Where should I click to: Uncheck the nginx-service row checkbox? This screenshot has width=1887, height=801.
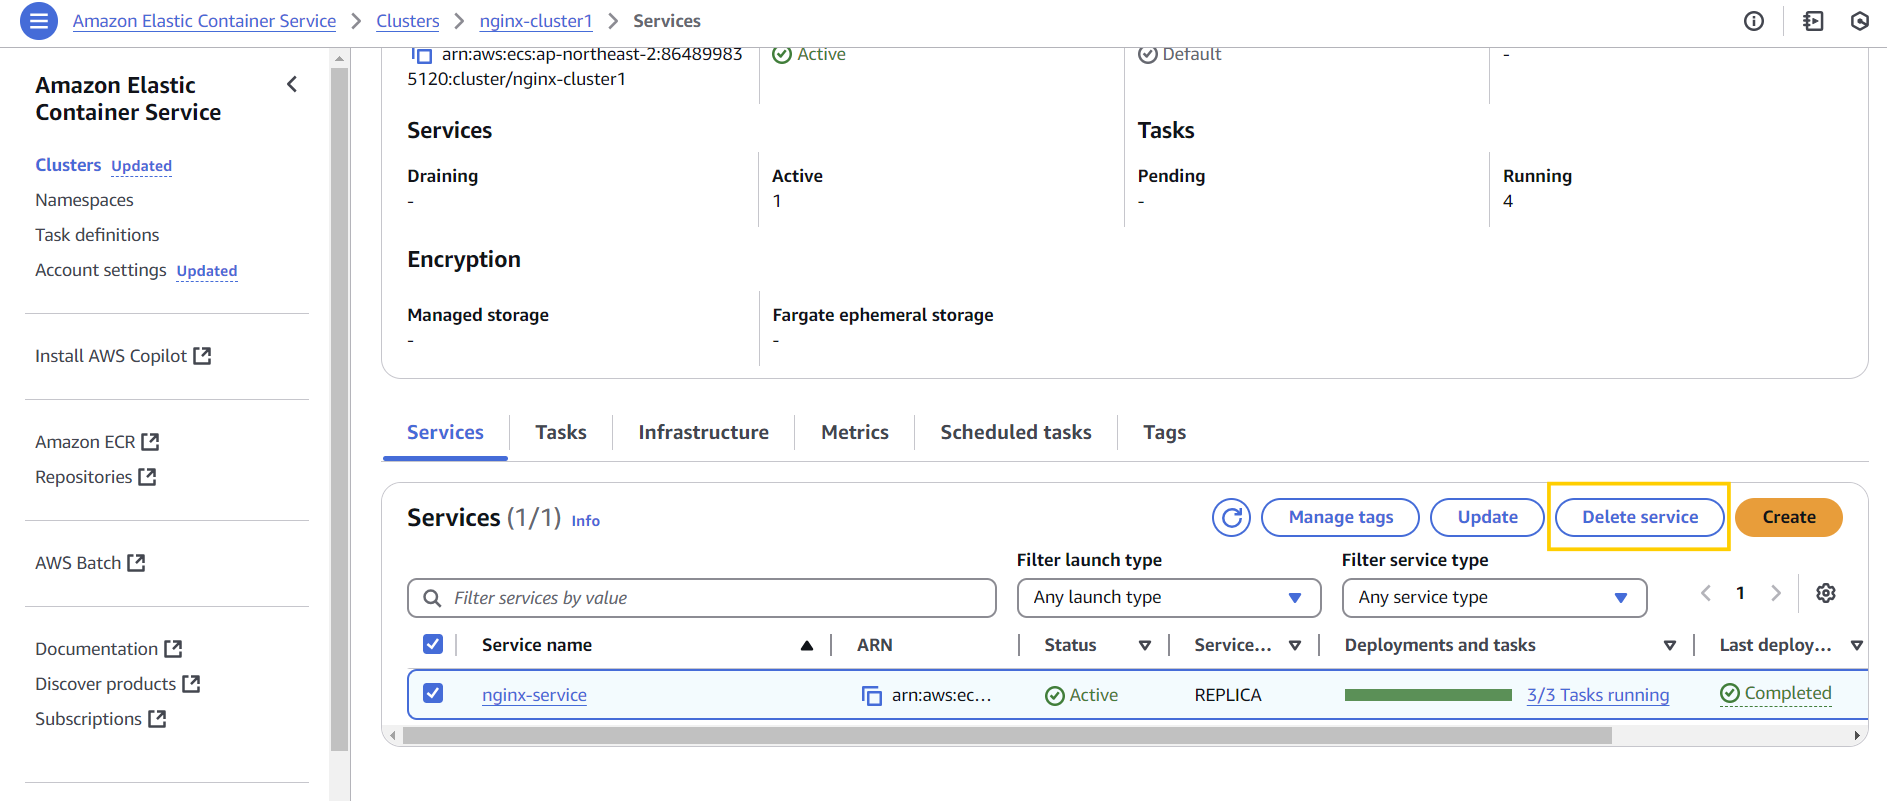click(433, 693)
